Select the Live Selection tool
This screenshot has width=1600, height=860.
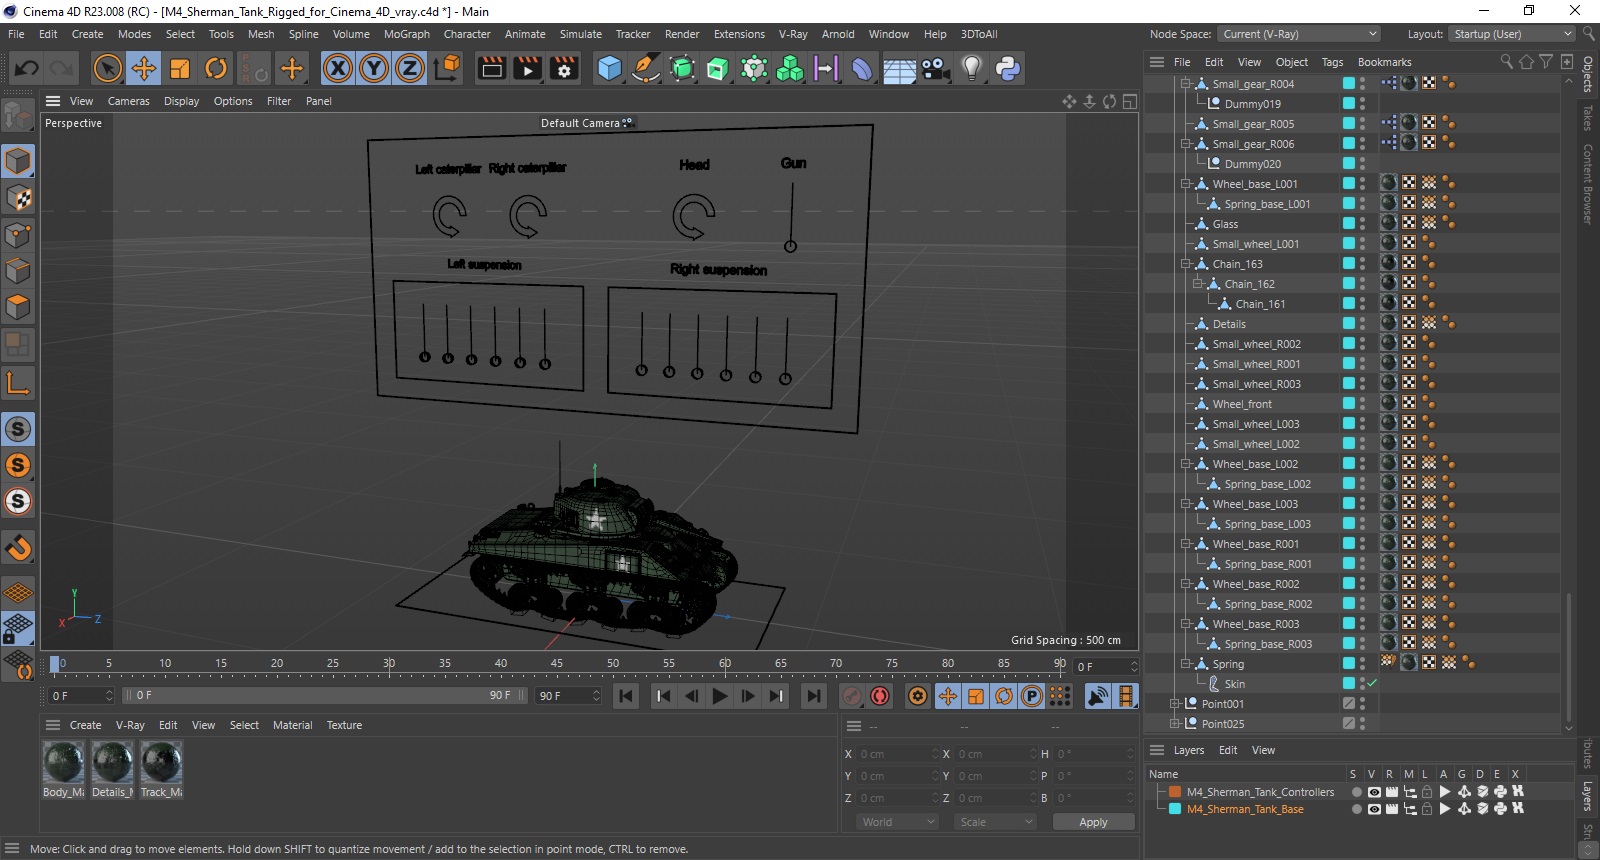[107, 68]
